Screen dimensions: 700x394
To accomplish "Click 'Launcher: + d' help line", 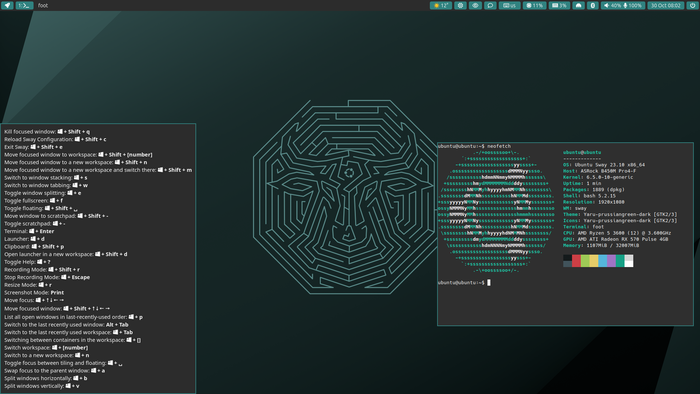I will pos(25,239).
